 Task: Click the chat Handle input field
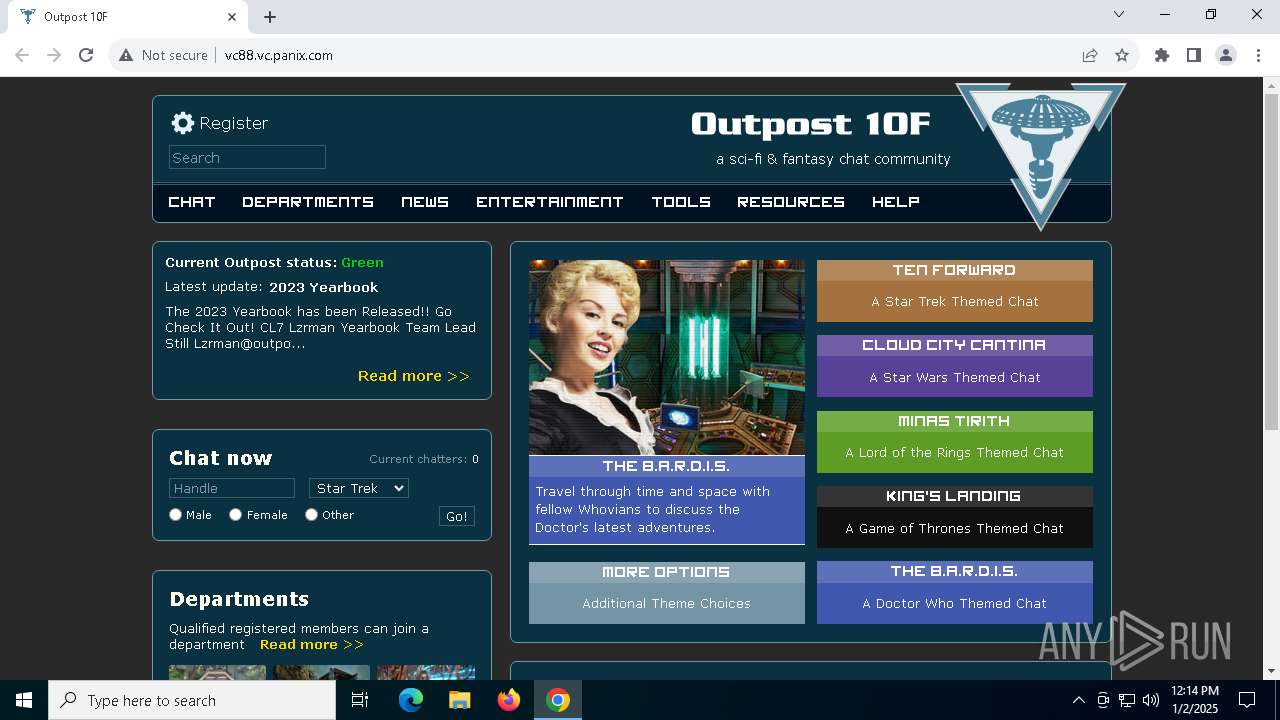click(x=232, y=488)
